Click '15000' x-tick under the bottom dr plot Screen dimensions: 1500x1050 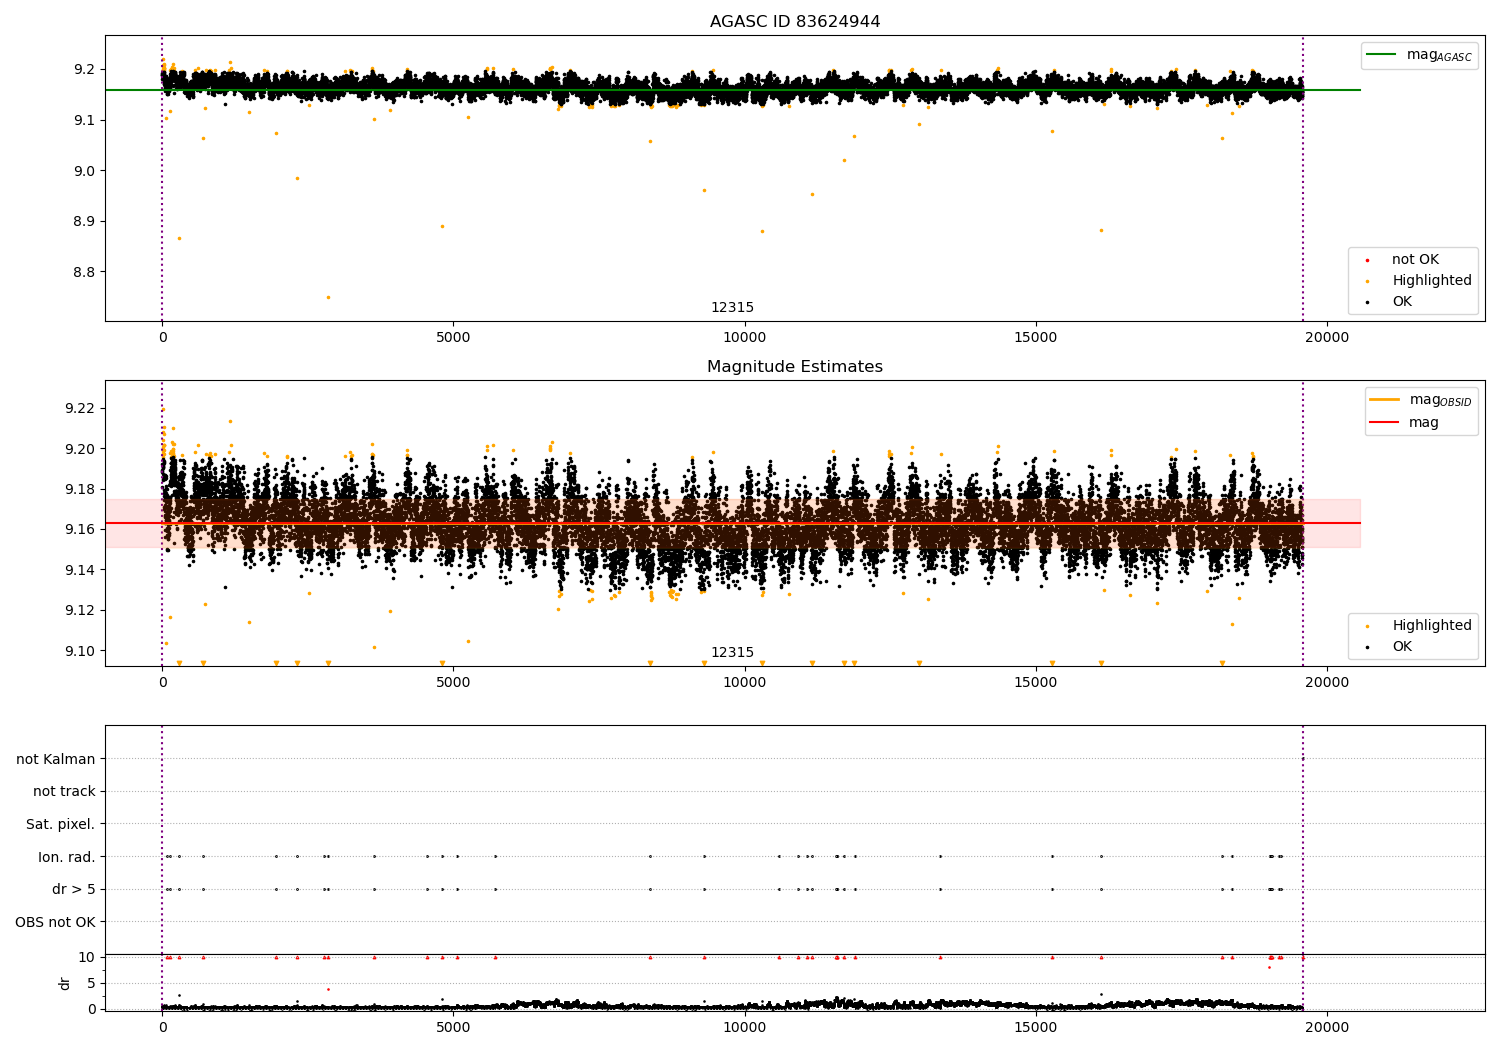point(1036,1028)
